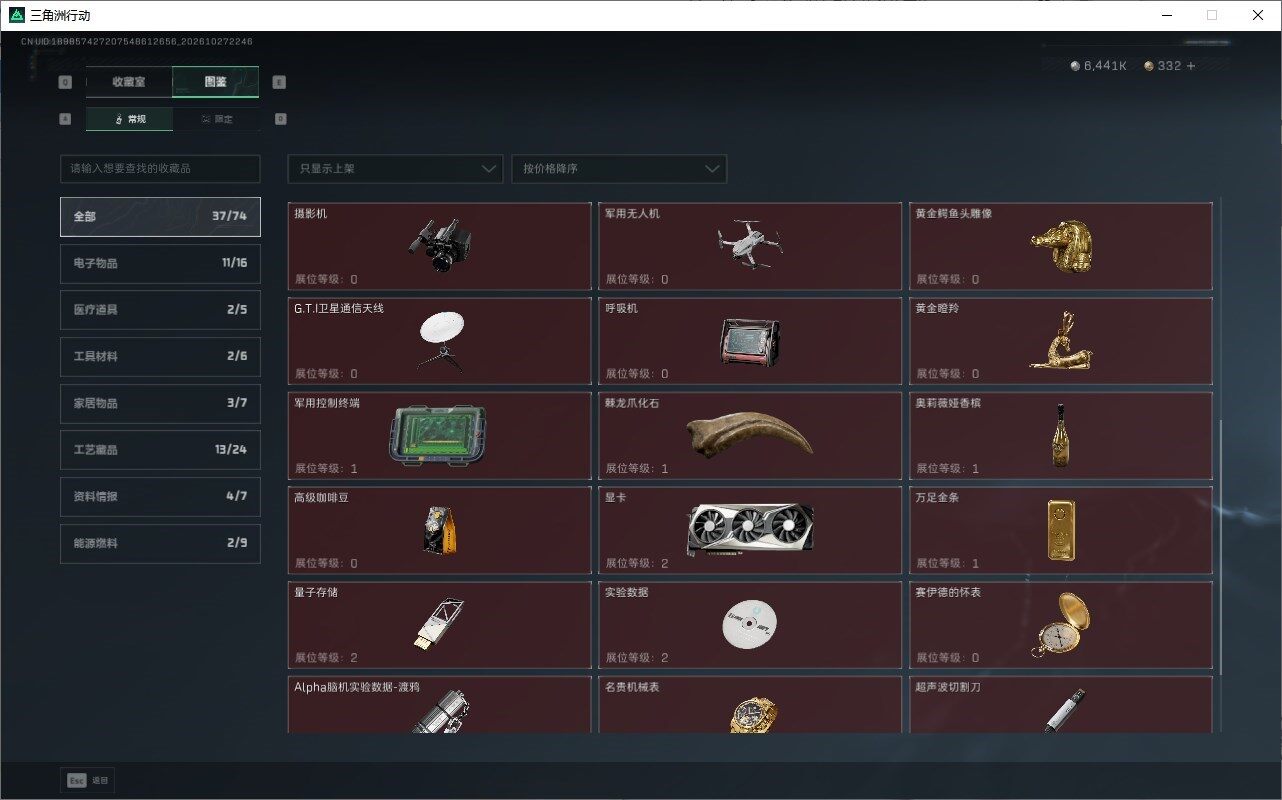Open the 只显示上架 filter dropdown
The image size is (1282, 800).
[395, 169]
